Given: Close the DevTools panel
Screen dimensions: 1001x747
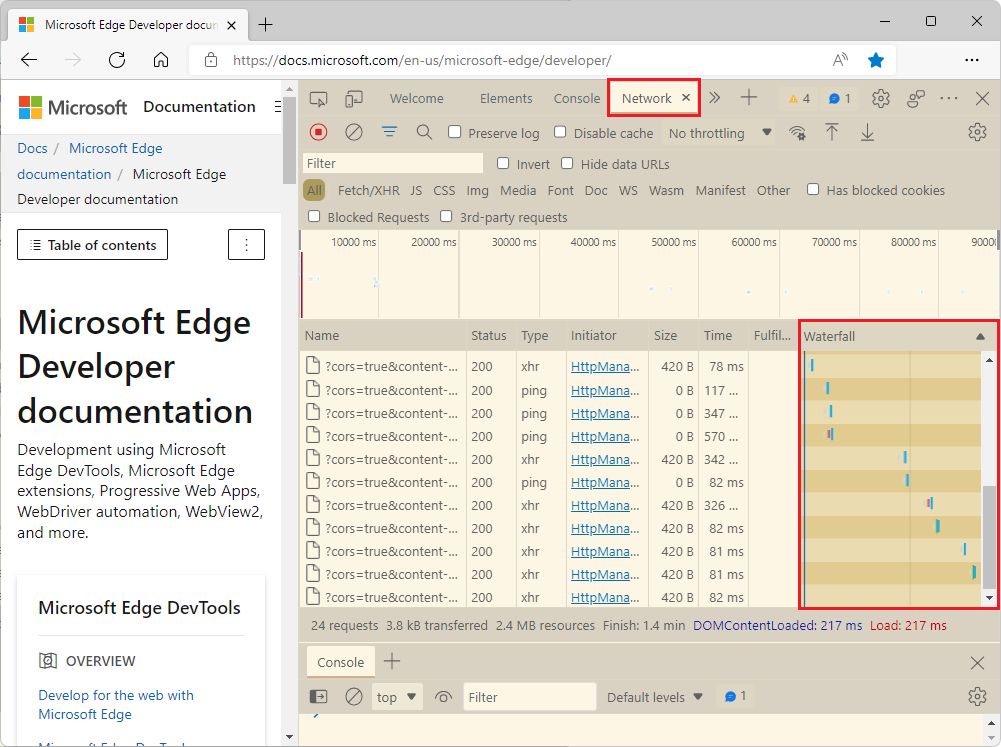Looking at the screenshot, I should (982, 98).
